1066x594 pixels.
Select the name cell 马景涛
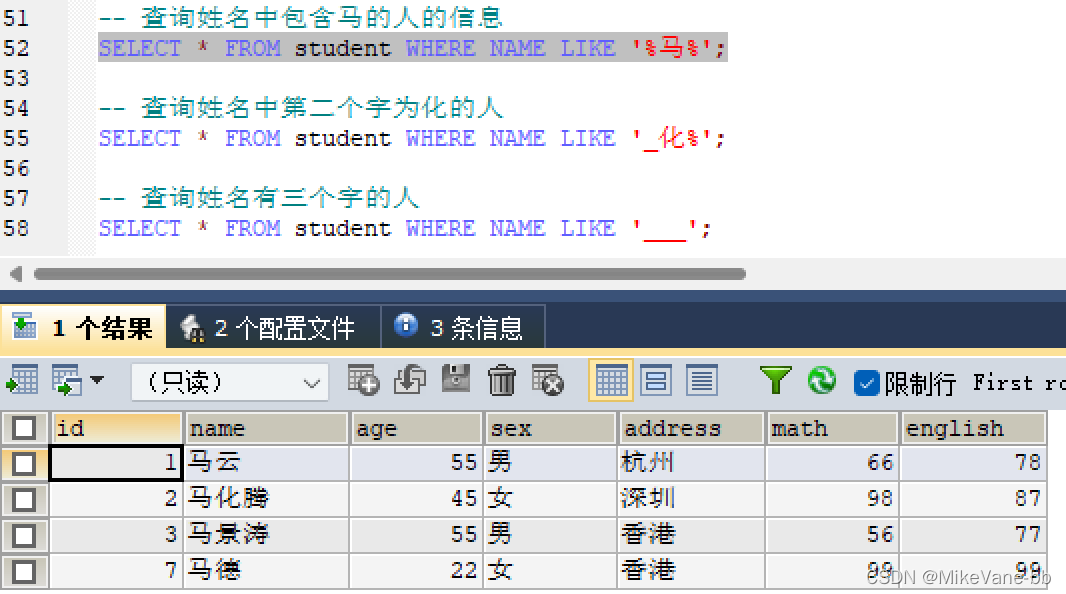tap(266, 534)
